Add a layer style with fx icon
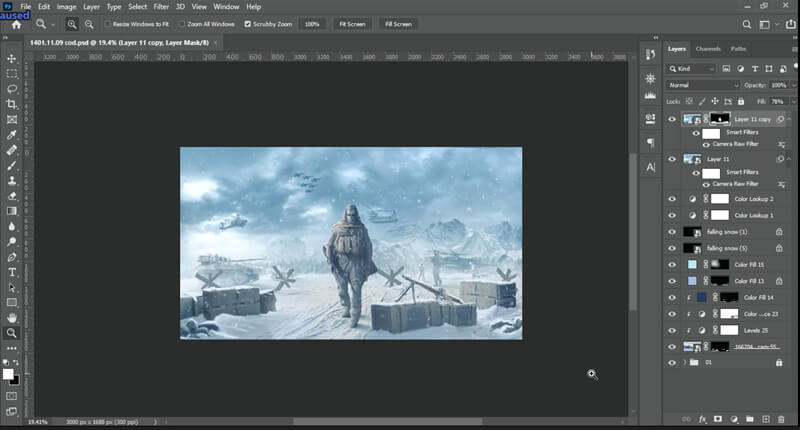Screen dimensions: 800x430 702,419
